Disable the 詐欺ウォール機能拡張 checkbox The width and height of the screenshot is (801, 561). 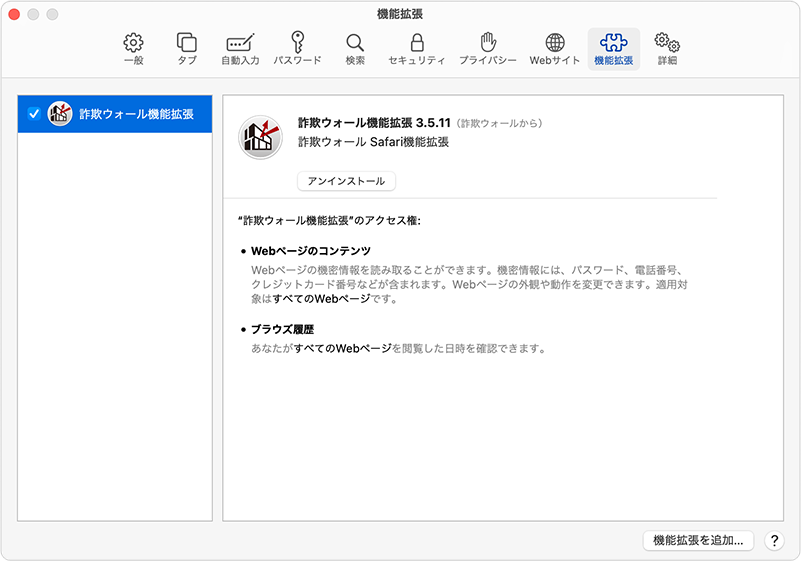click(34, 114)
